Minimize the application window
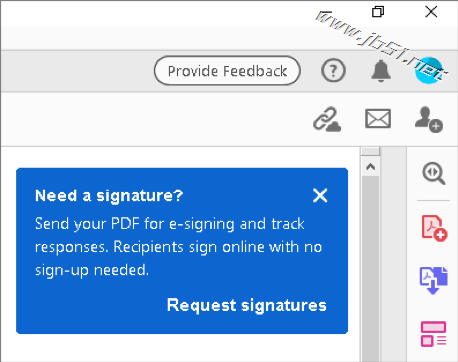The height and width of the screenshot is (362, 458). [x=325, y=13]
